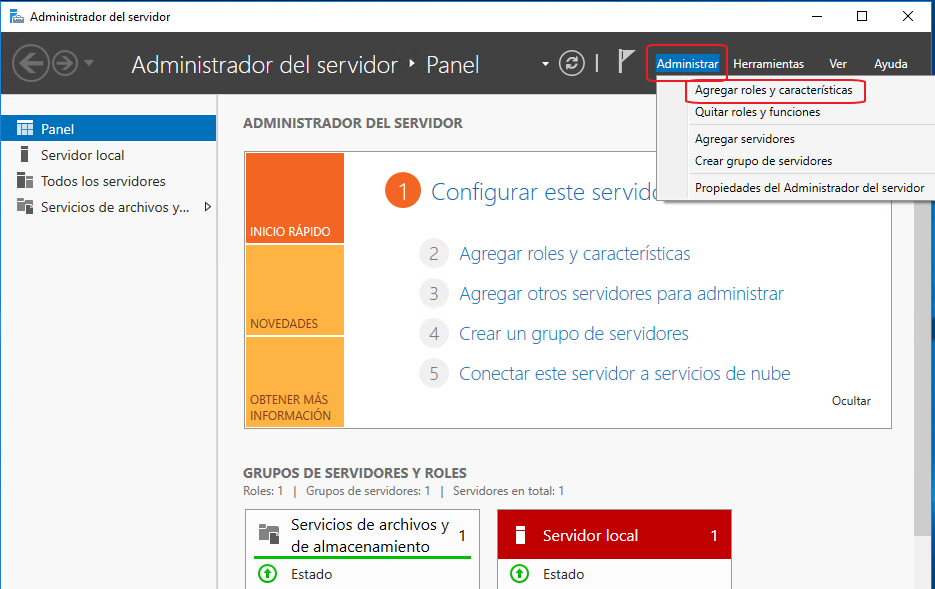Select Servicios de archivos in sidebar
Image resolution: width=935 pixels, height=589 pixels.
109,207
